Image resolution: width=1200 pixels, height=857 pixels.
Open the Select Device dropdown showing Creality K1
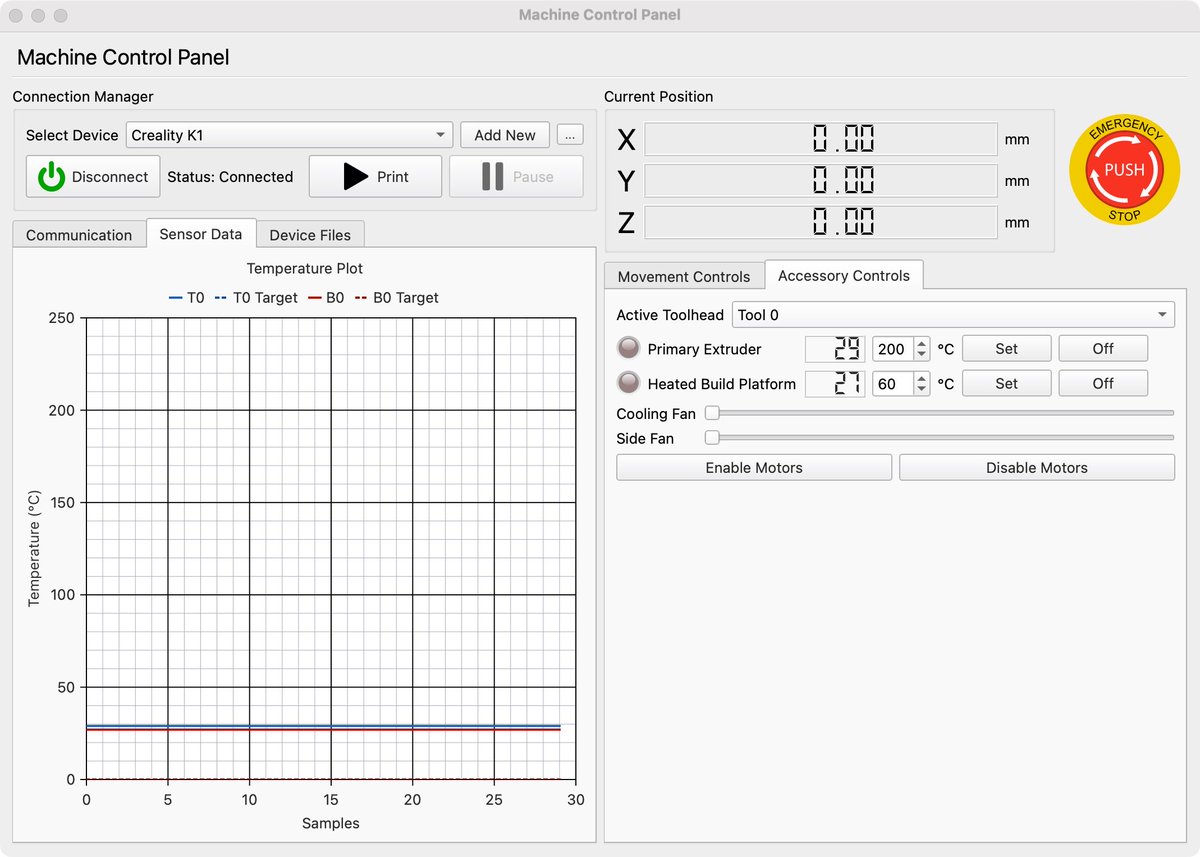tap(289, 135)
